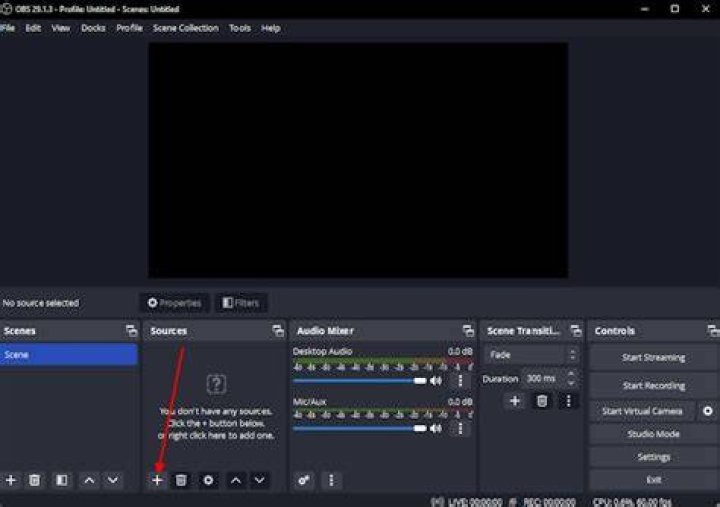
Task: Open Audio Mixer menu dots at bottom
Action: (x=331, y=480)
